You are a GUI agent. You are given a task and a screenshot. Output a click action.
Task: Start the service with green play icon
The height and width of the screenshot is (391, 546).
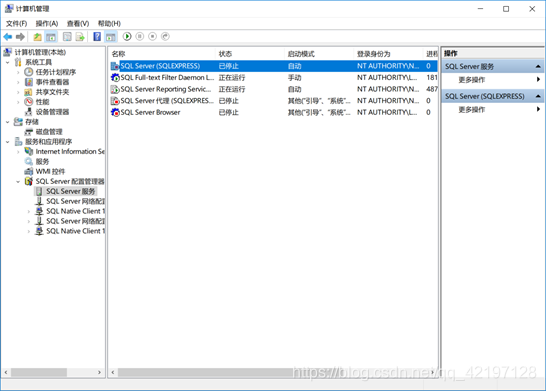[127, 36]
